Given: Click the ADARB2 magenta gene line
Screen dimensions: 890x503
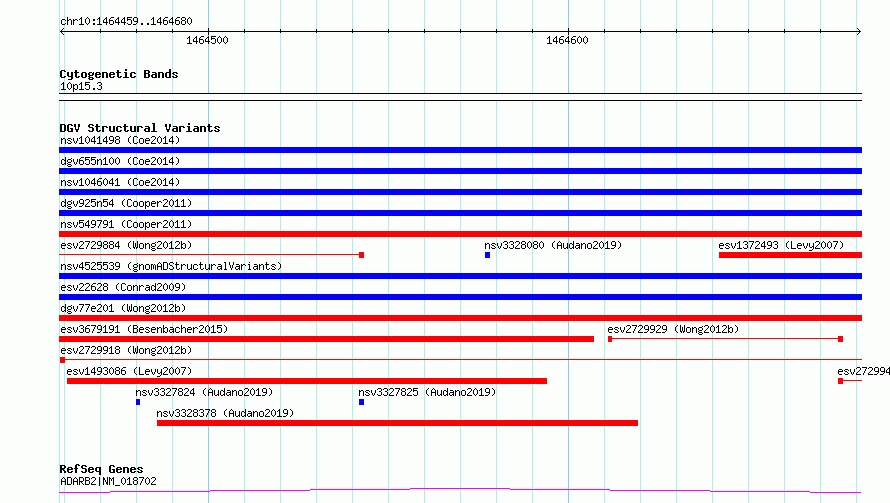Looking at the screenshot, I should (x=460, y=490).
